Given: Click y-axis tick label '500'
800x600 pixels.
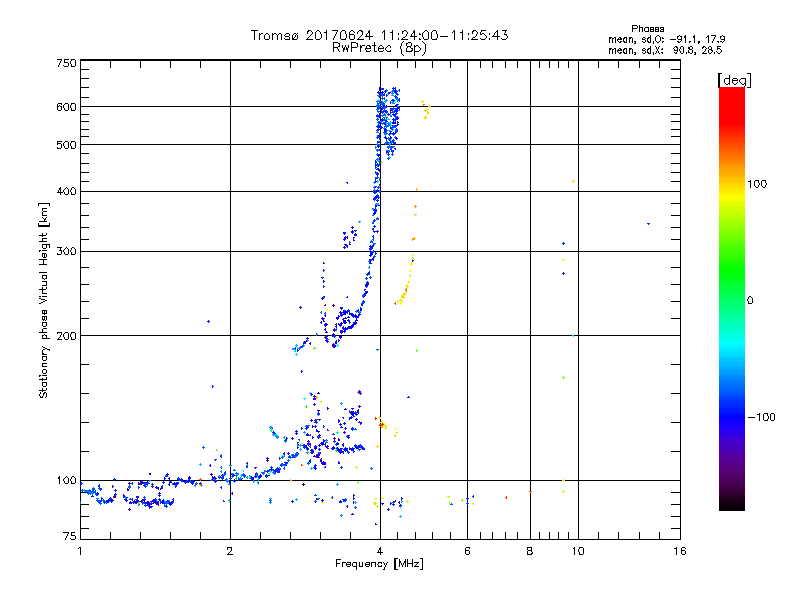Looking at the screenshot, I should point(66,145).
